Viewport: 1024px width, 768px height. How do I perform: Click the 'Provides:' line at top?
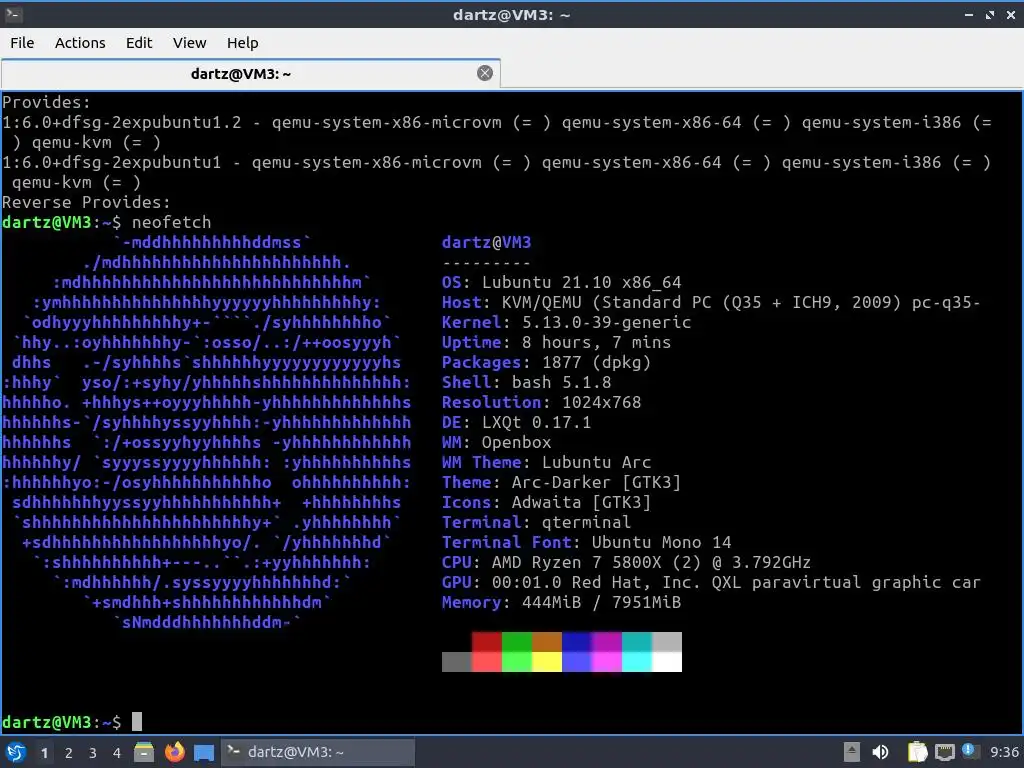[46, 103]
